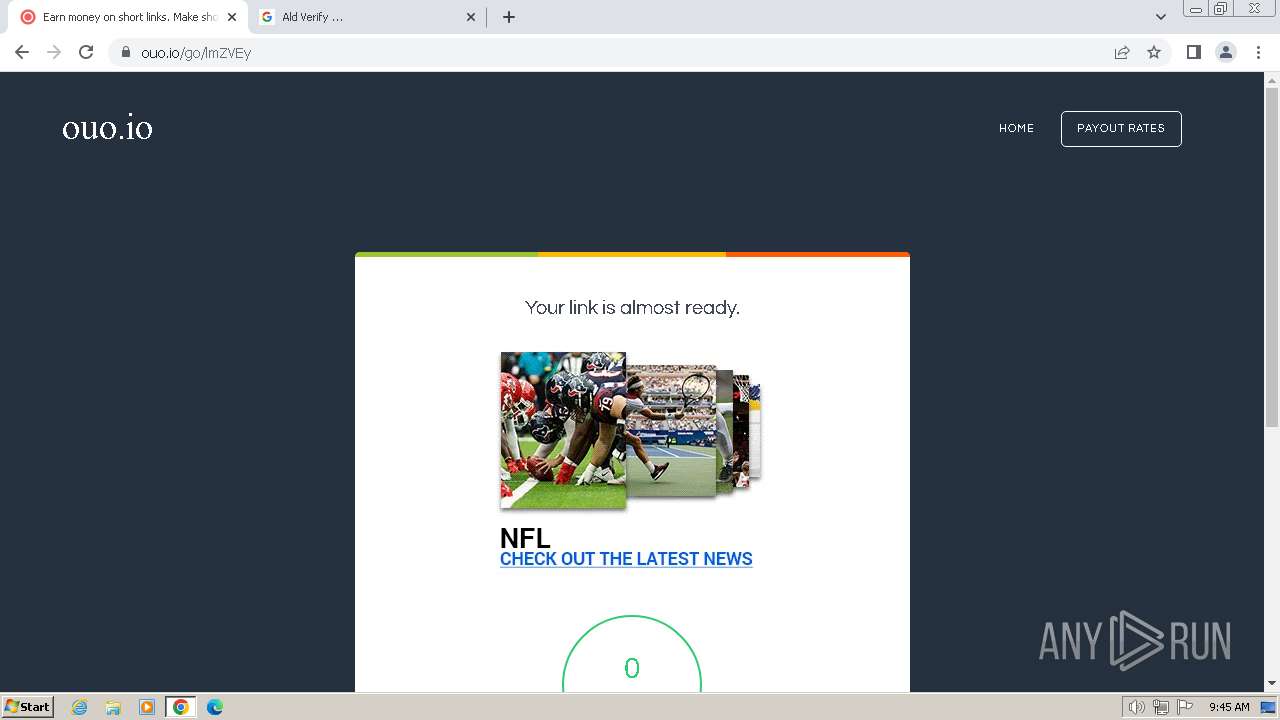This screenshot has width=1280, height=720.
Task: Open the browser side panel
Action: [1193, 52]
